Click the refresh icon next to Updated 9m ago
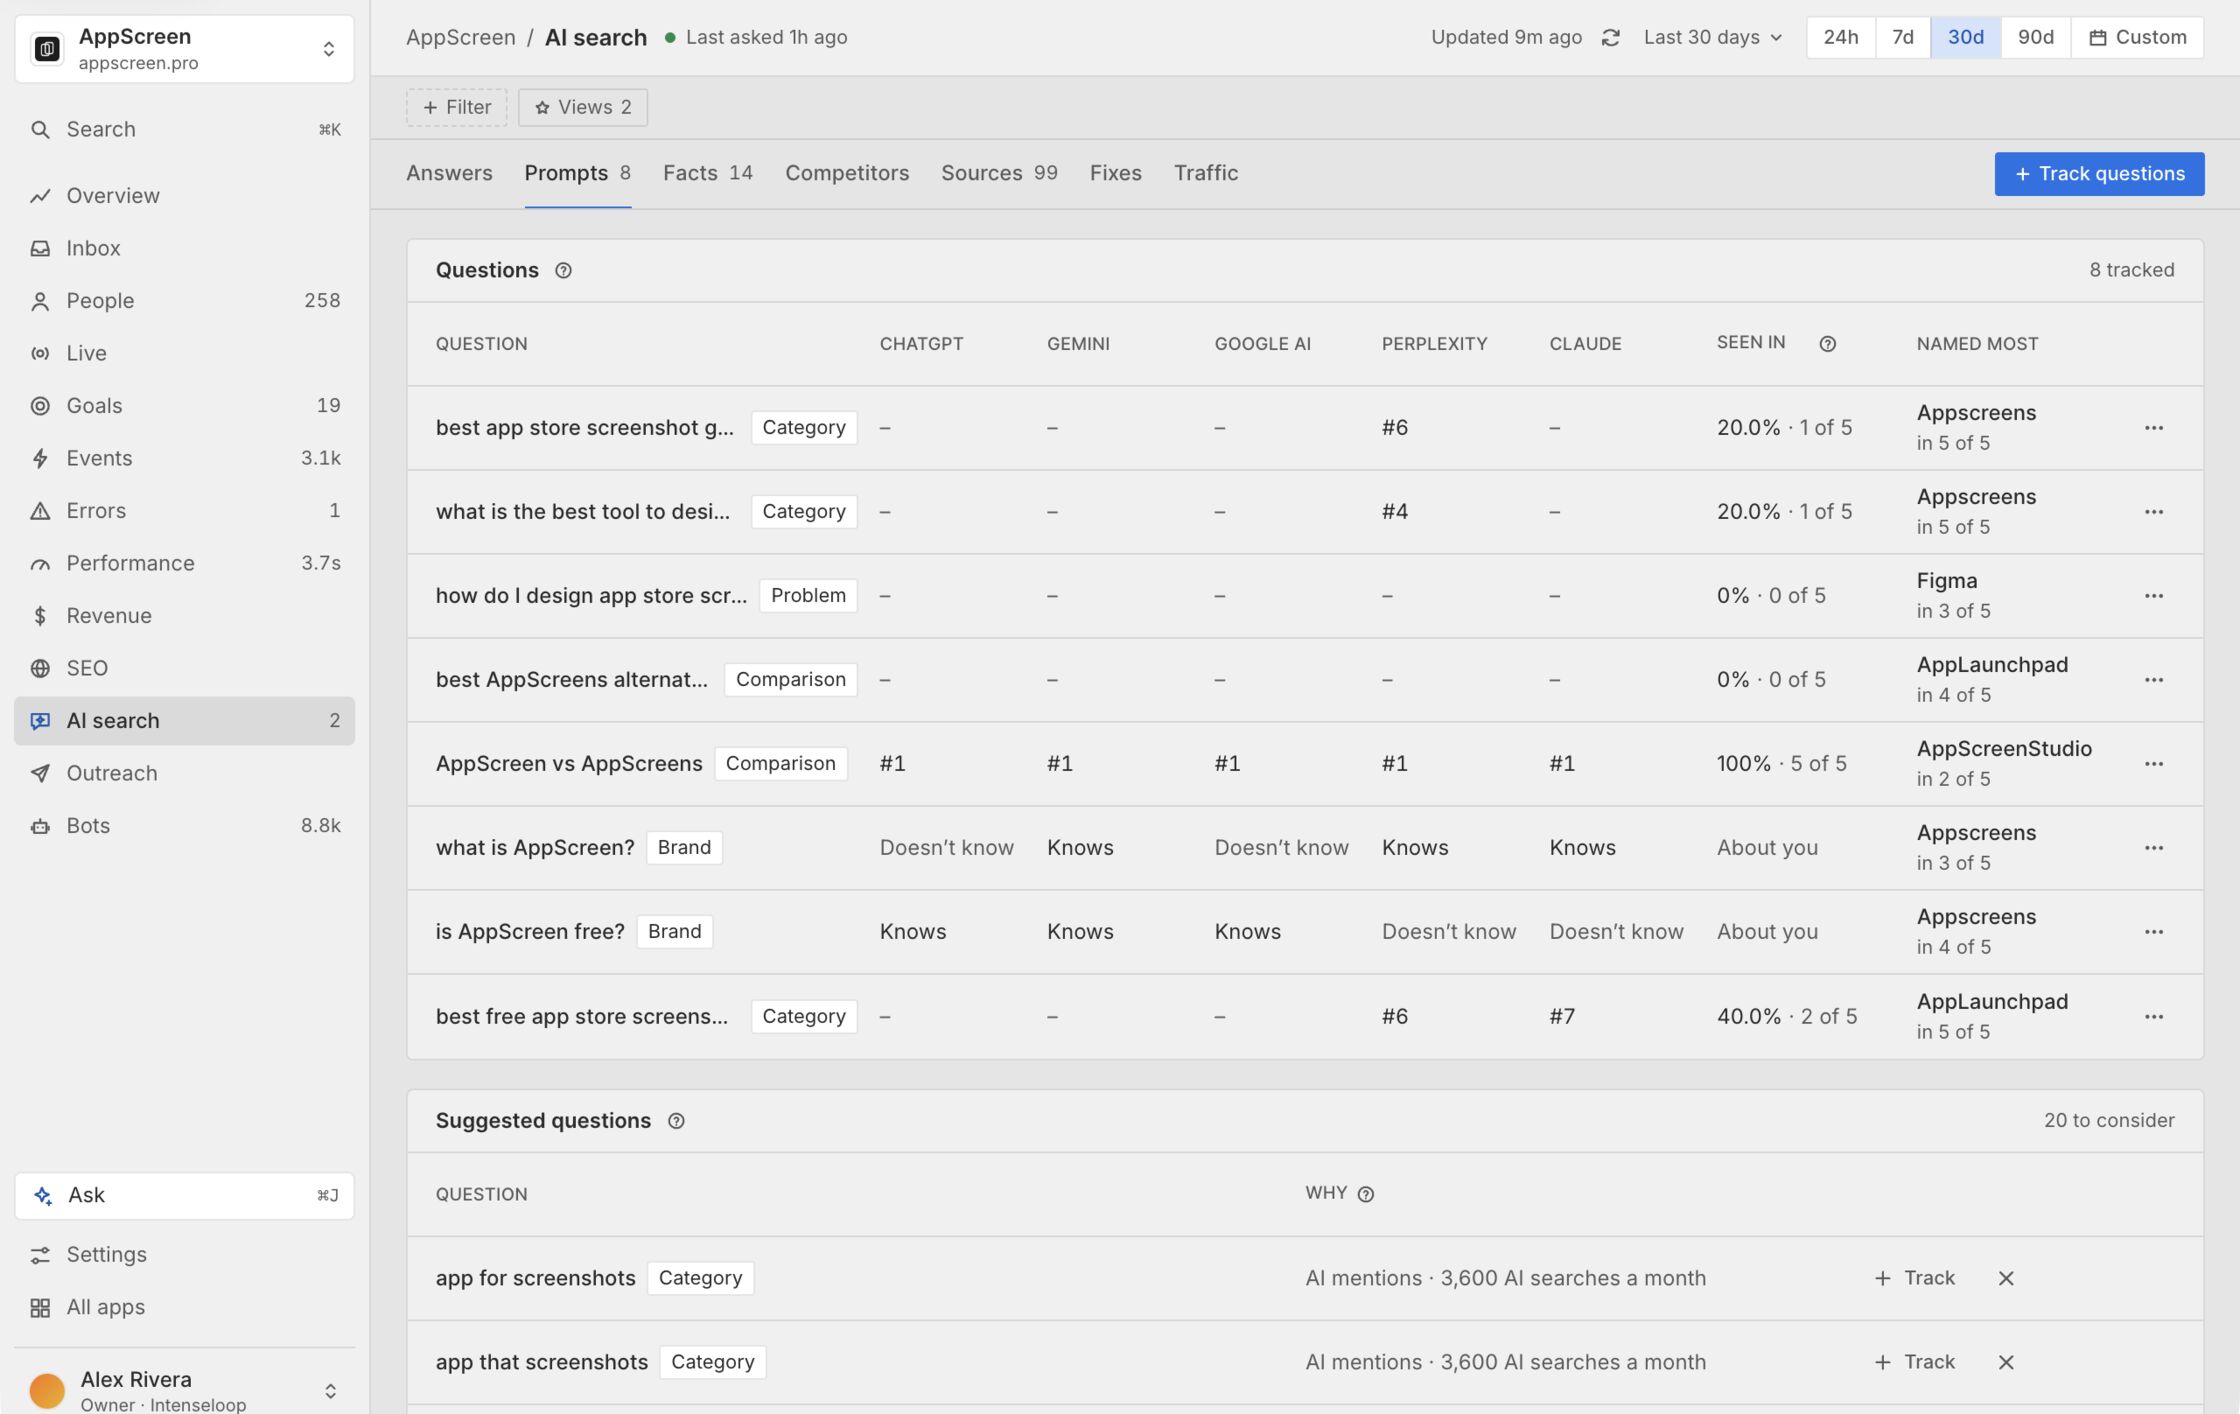2240x1414 pixels. 1610,37
